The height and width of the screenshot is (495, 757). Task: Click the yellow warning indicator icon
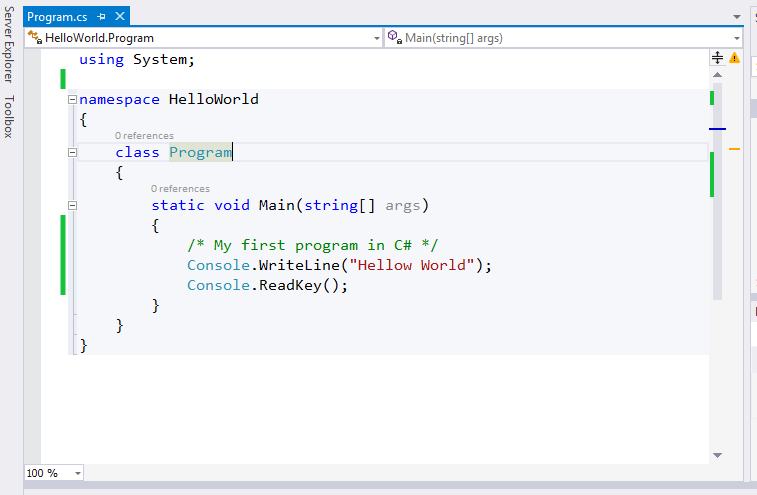click(734, 58)
